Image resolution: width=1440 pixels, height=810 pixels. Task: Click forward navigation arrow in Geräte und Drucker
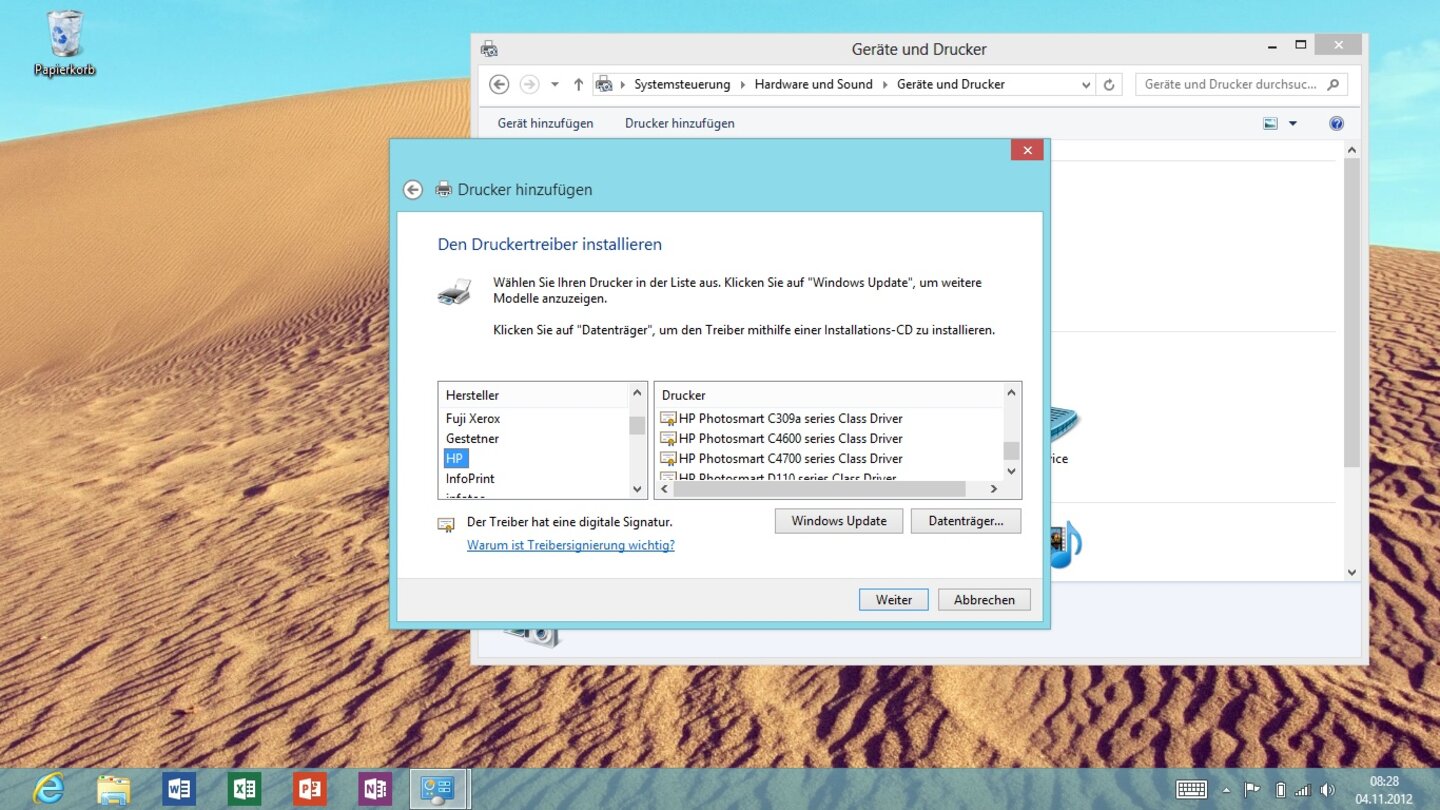(x=529, y=85)
